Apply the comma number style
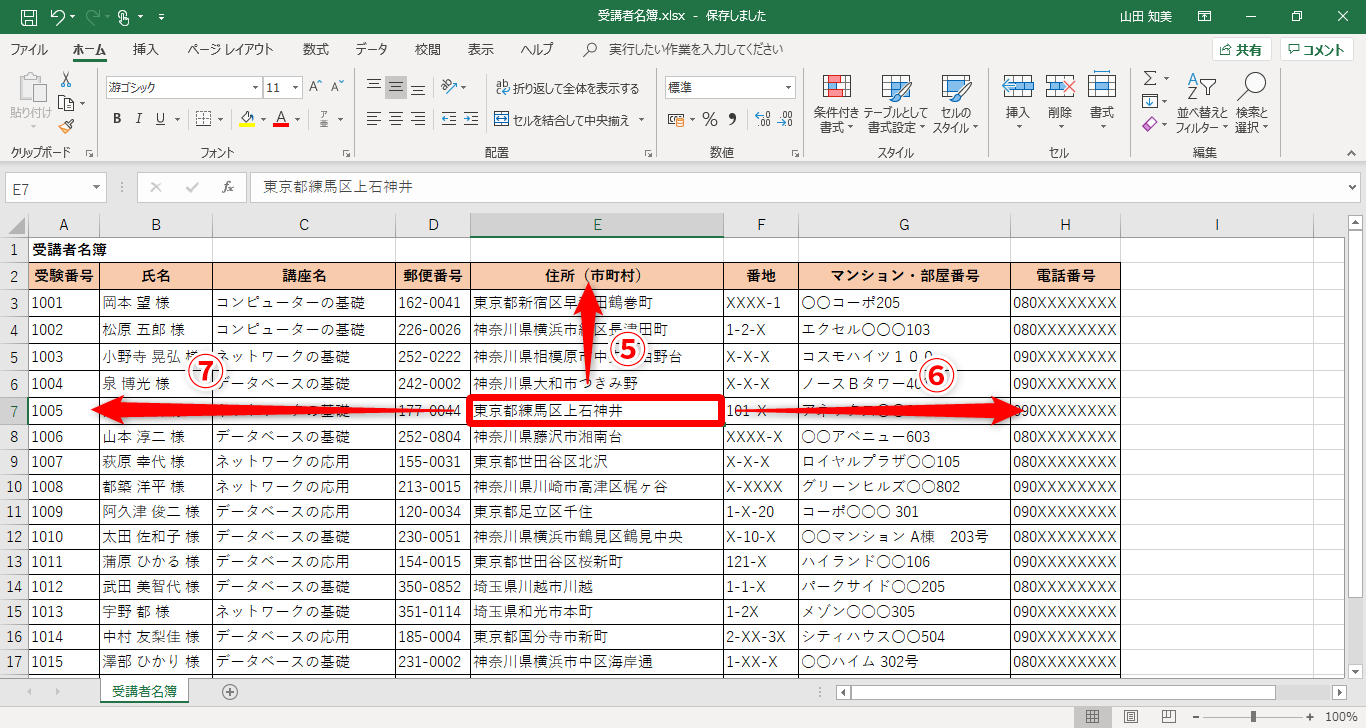 pyautogui.click(x=732, y=120)
